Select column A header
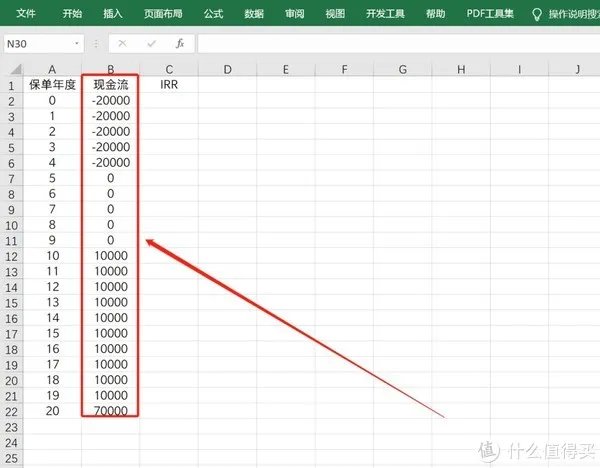The image size is (600, 468). coord(52,69)
